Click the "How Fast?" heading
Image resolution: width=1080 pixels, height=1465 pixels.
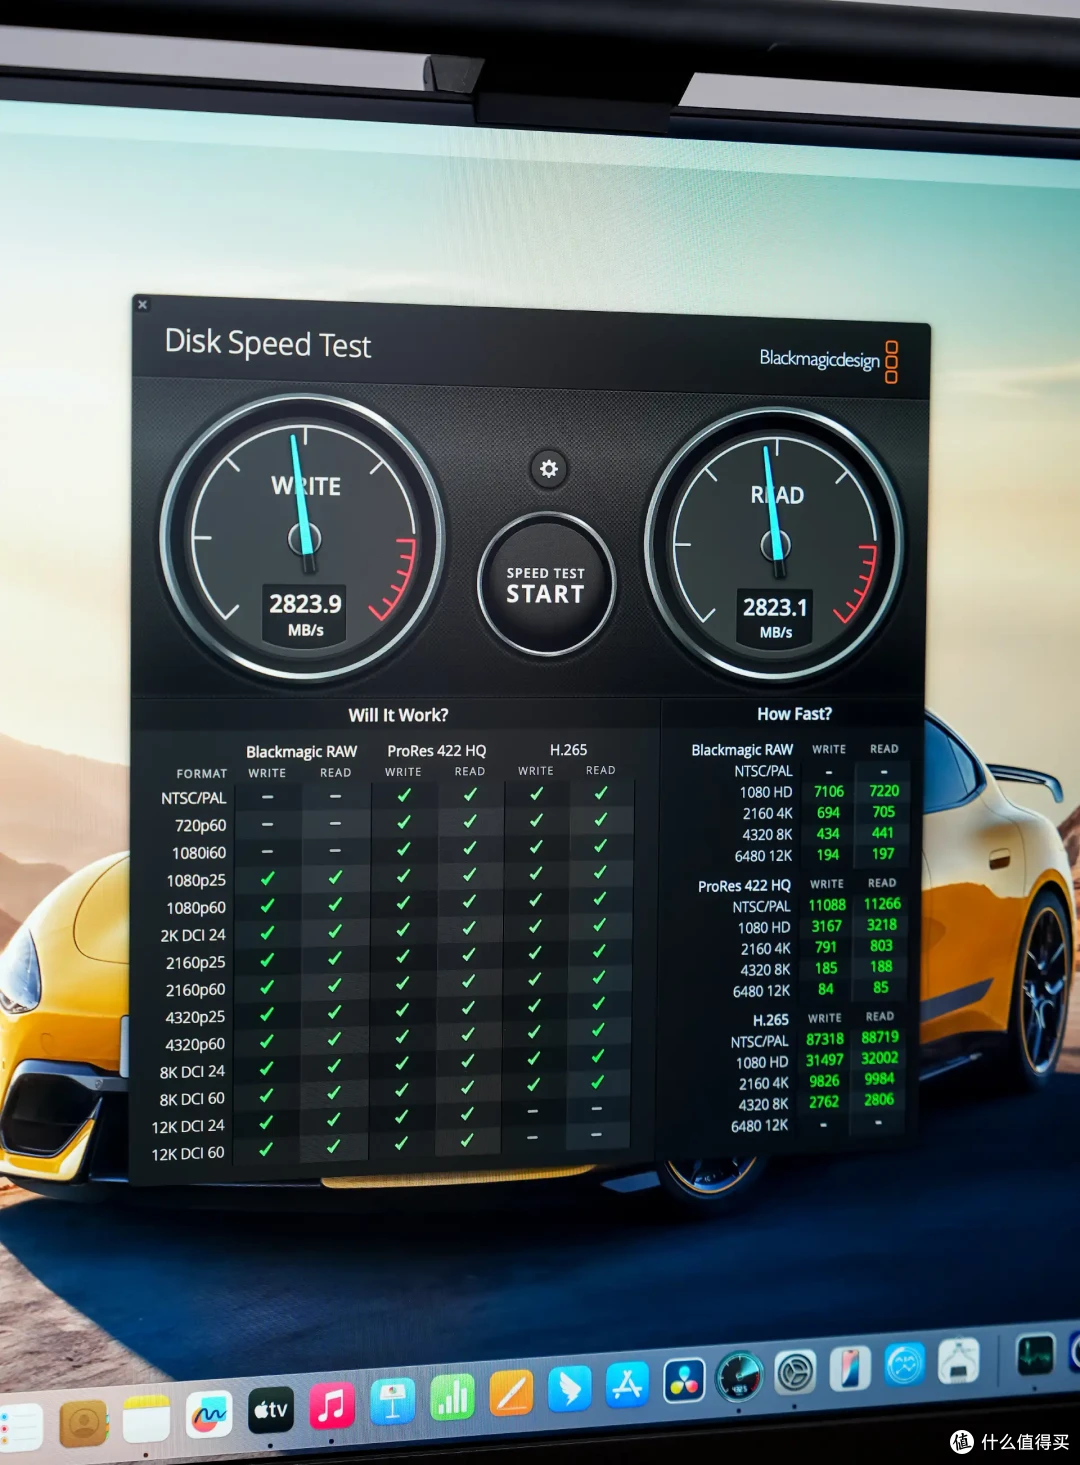click(794, 714)
